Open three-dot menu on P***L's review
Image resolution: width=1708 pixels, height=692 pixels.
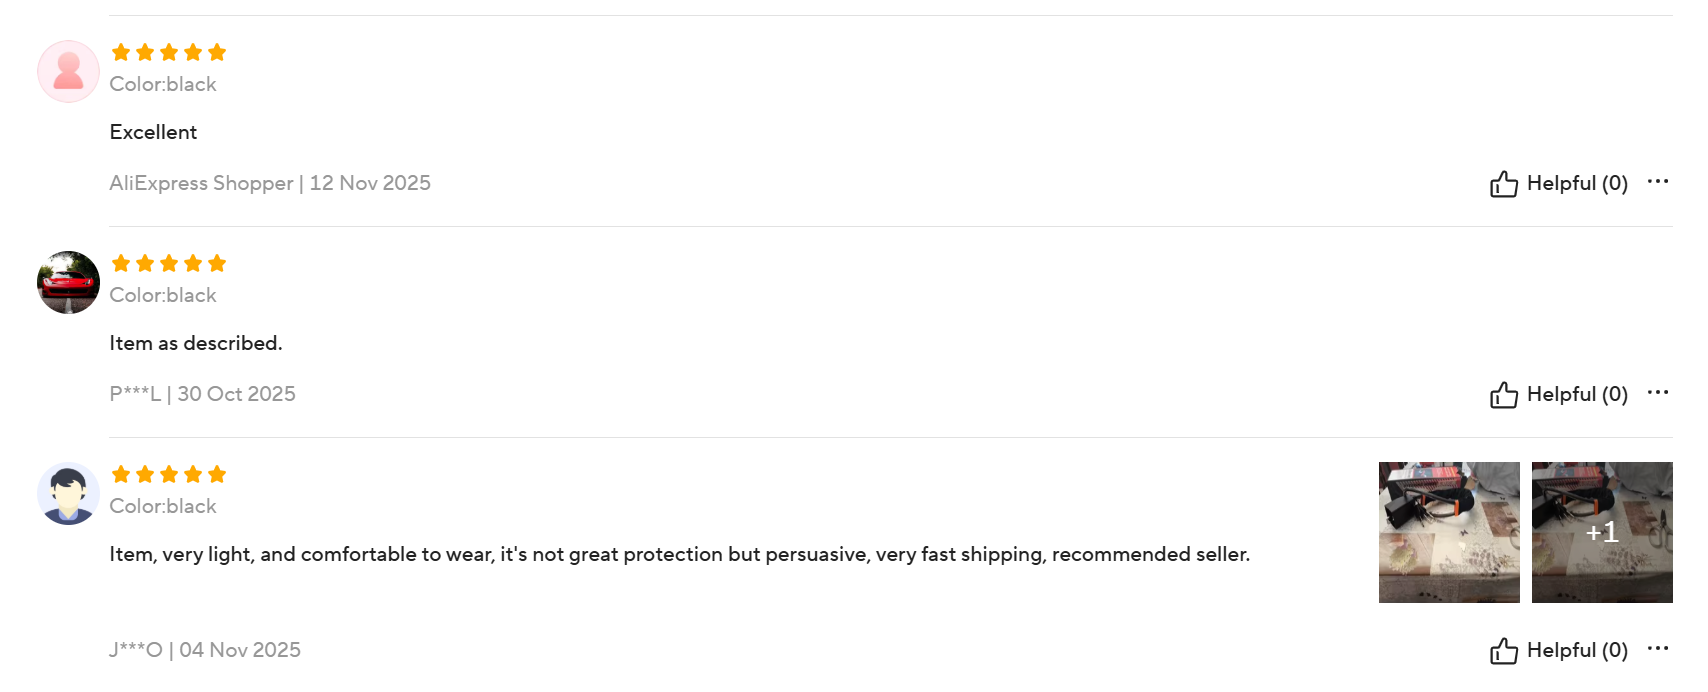1657,393
